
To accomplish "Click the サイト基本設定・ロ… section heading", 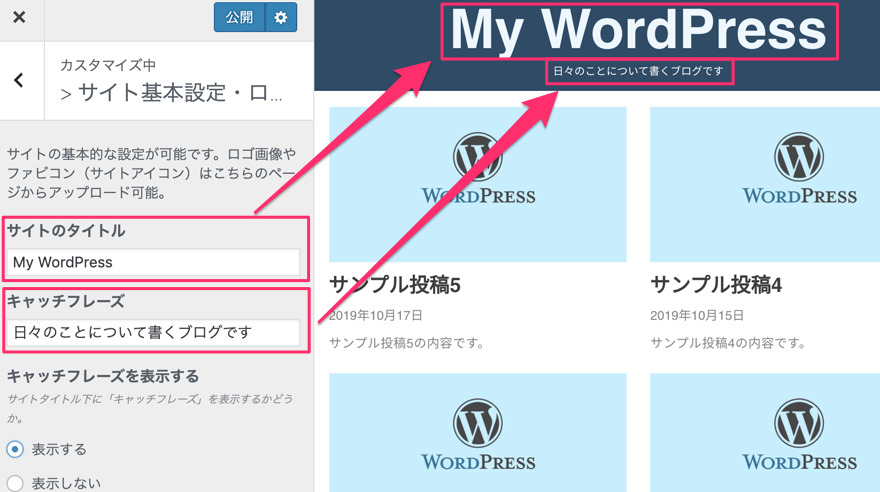I will click(x=171, y=93).
